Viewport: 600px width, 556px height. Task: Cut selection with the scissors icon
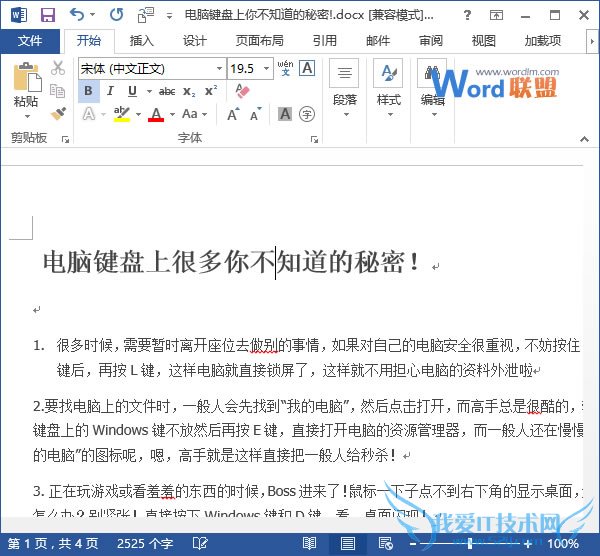(58, 68)
